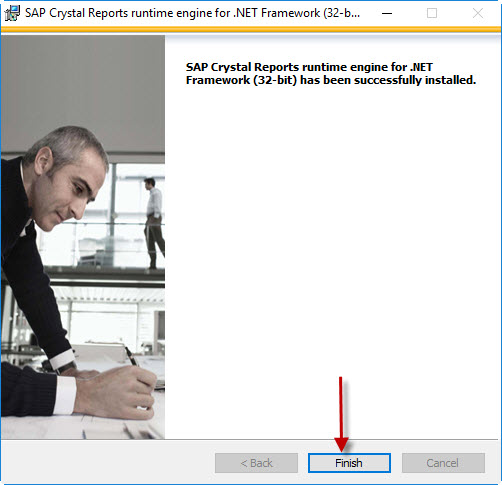Click the man walking in the background
502x485 pixels.
tap(154, 223)
